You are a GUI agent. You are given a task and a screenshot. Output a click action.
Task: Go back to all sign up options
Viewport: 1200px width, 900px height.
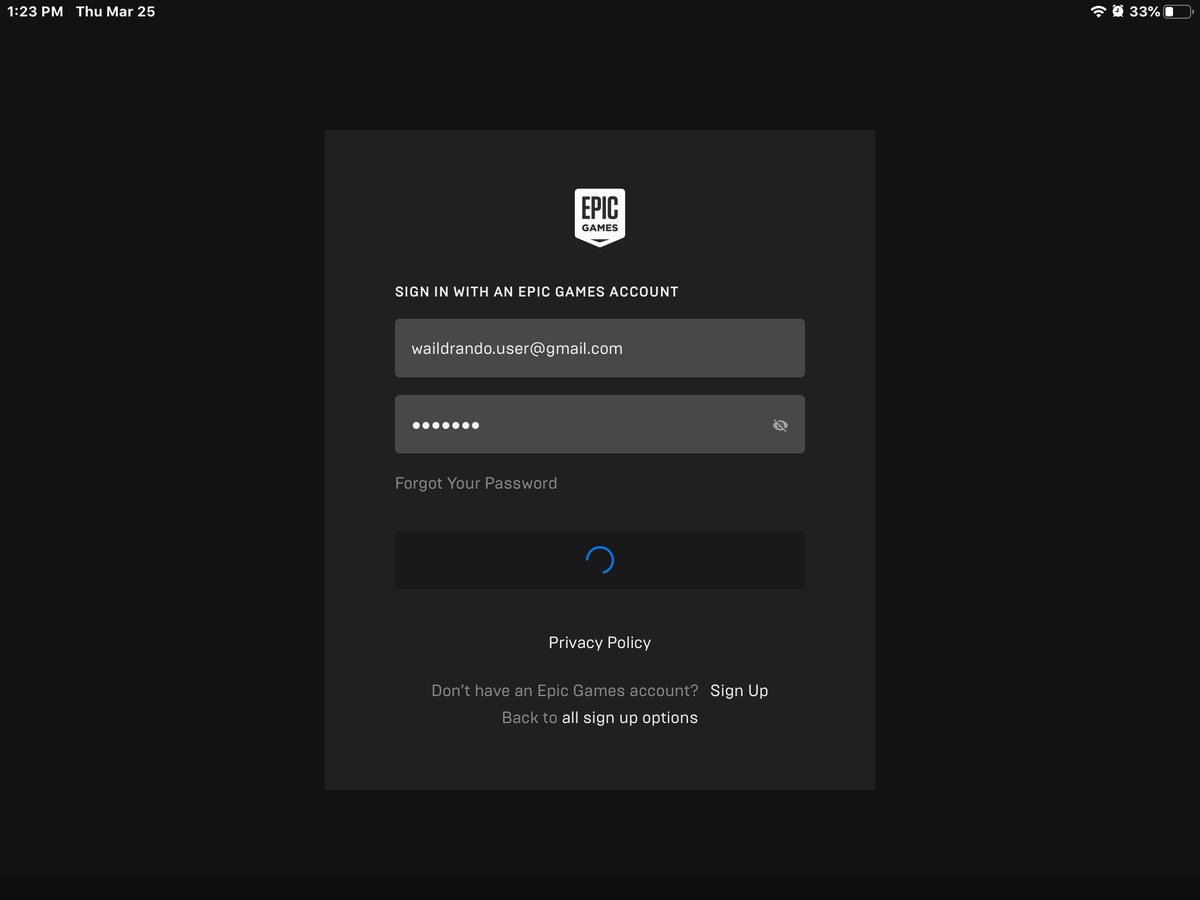tap(630, 718)
